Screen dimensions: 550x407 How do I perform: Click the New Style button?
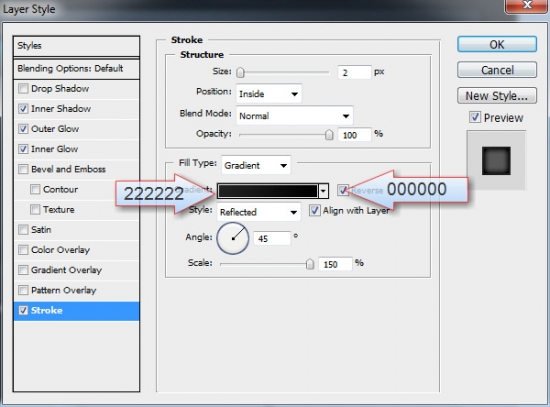pos(497,96)
